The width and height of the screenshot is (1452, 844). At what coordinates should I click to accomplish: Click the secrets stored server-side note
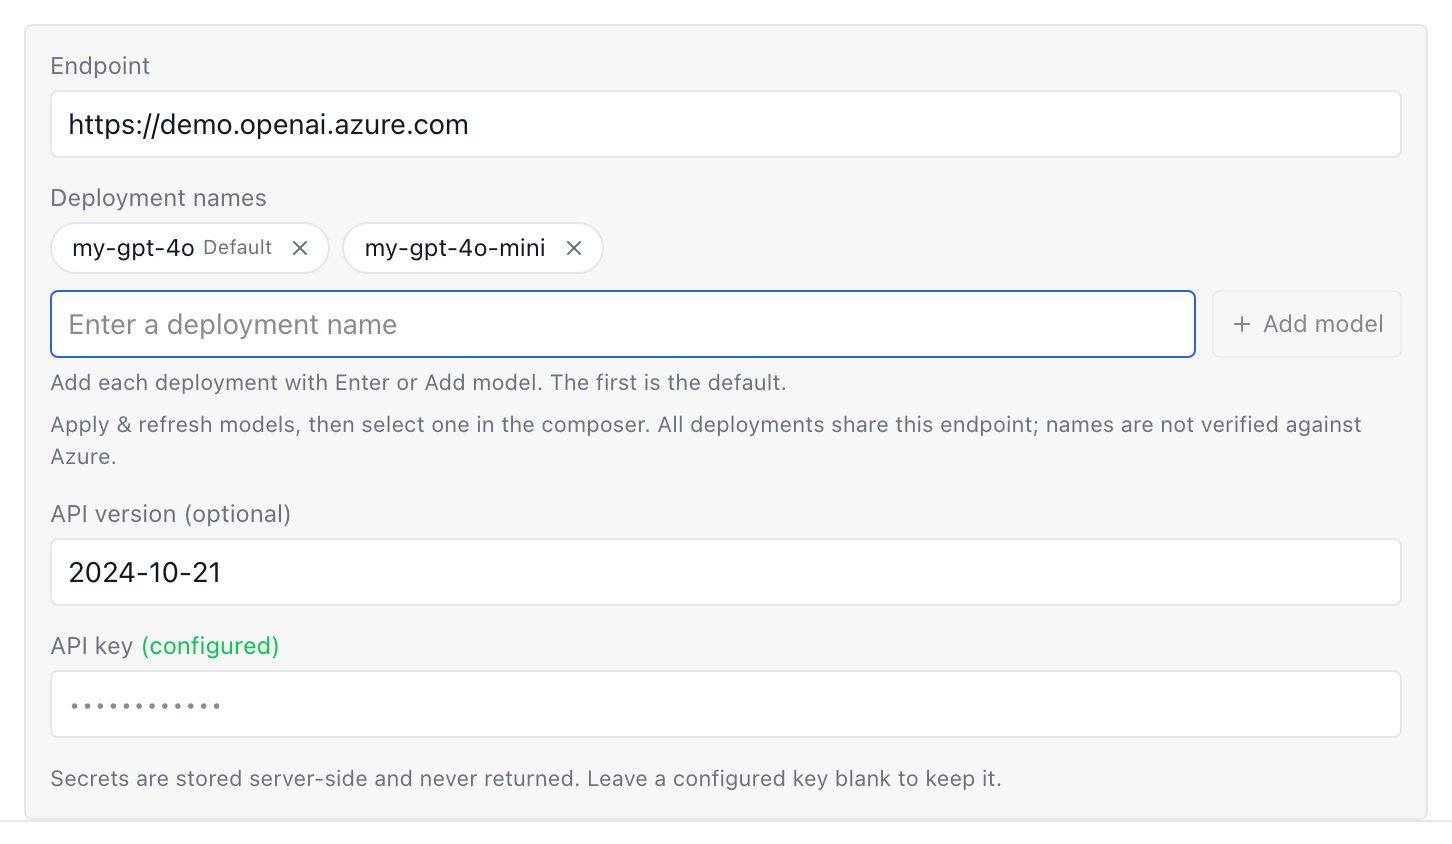(526, 779)
